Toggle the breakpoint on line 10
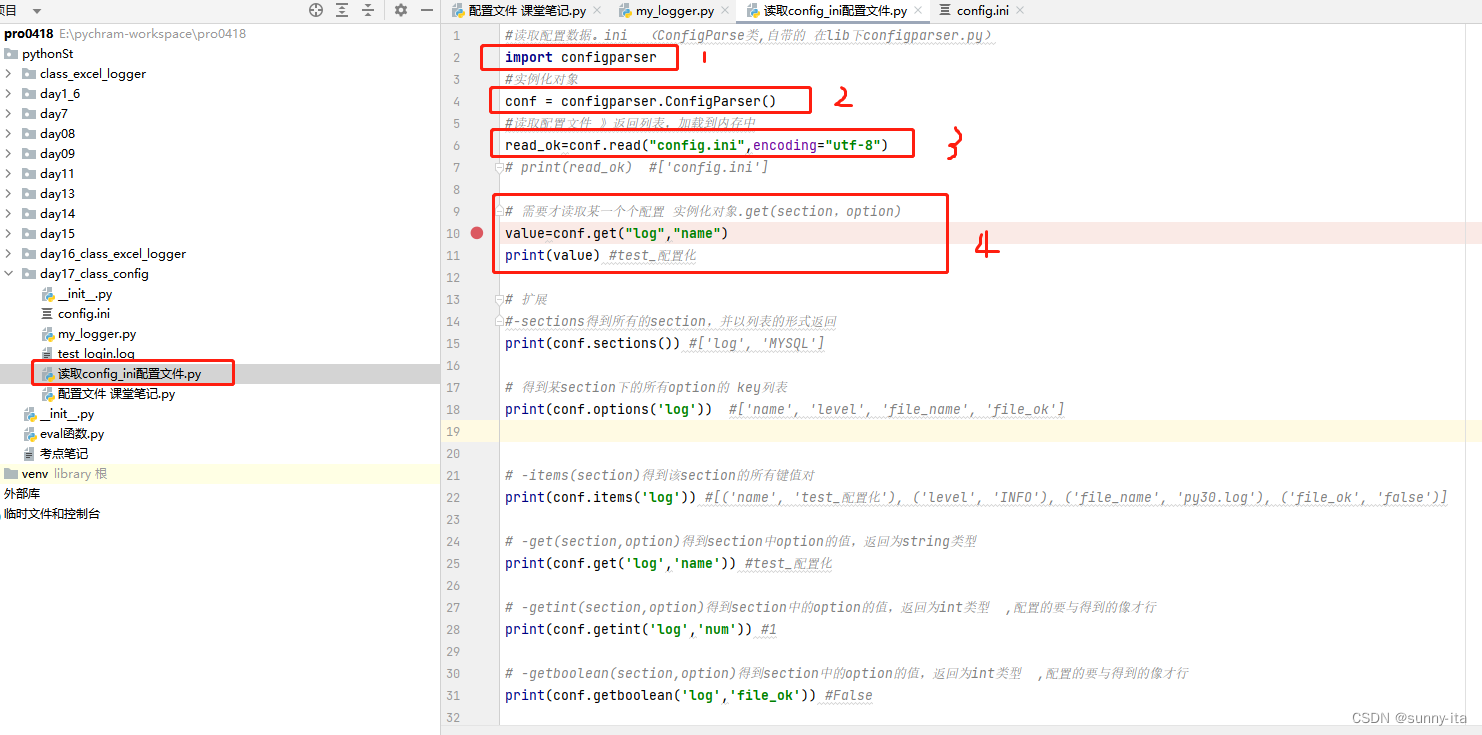The height and width of the screenshot is (735, 1482). [x=477, y=233]
